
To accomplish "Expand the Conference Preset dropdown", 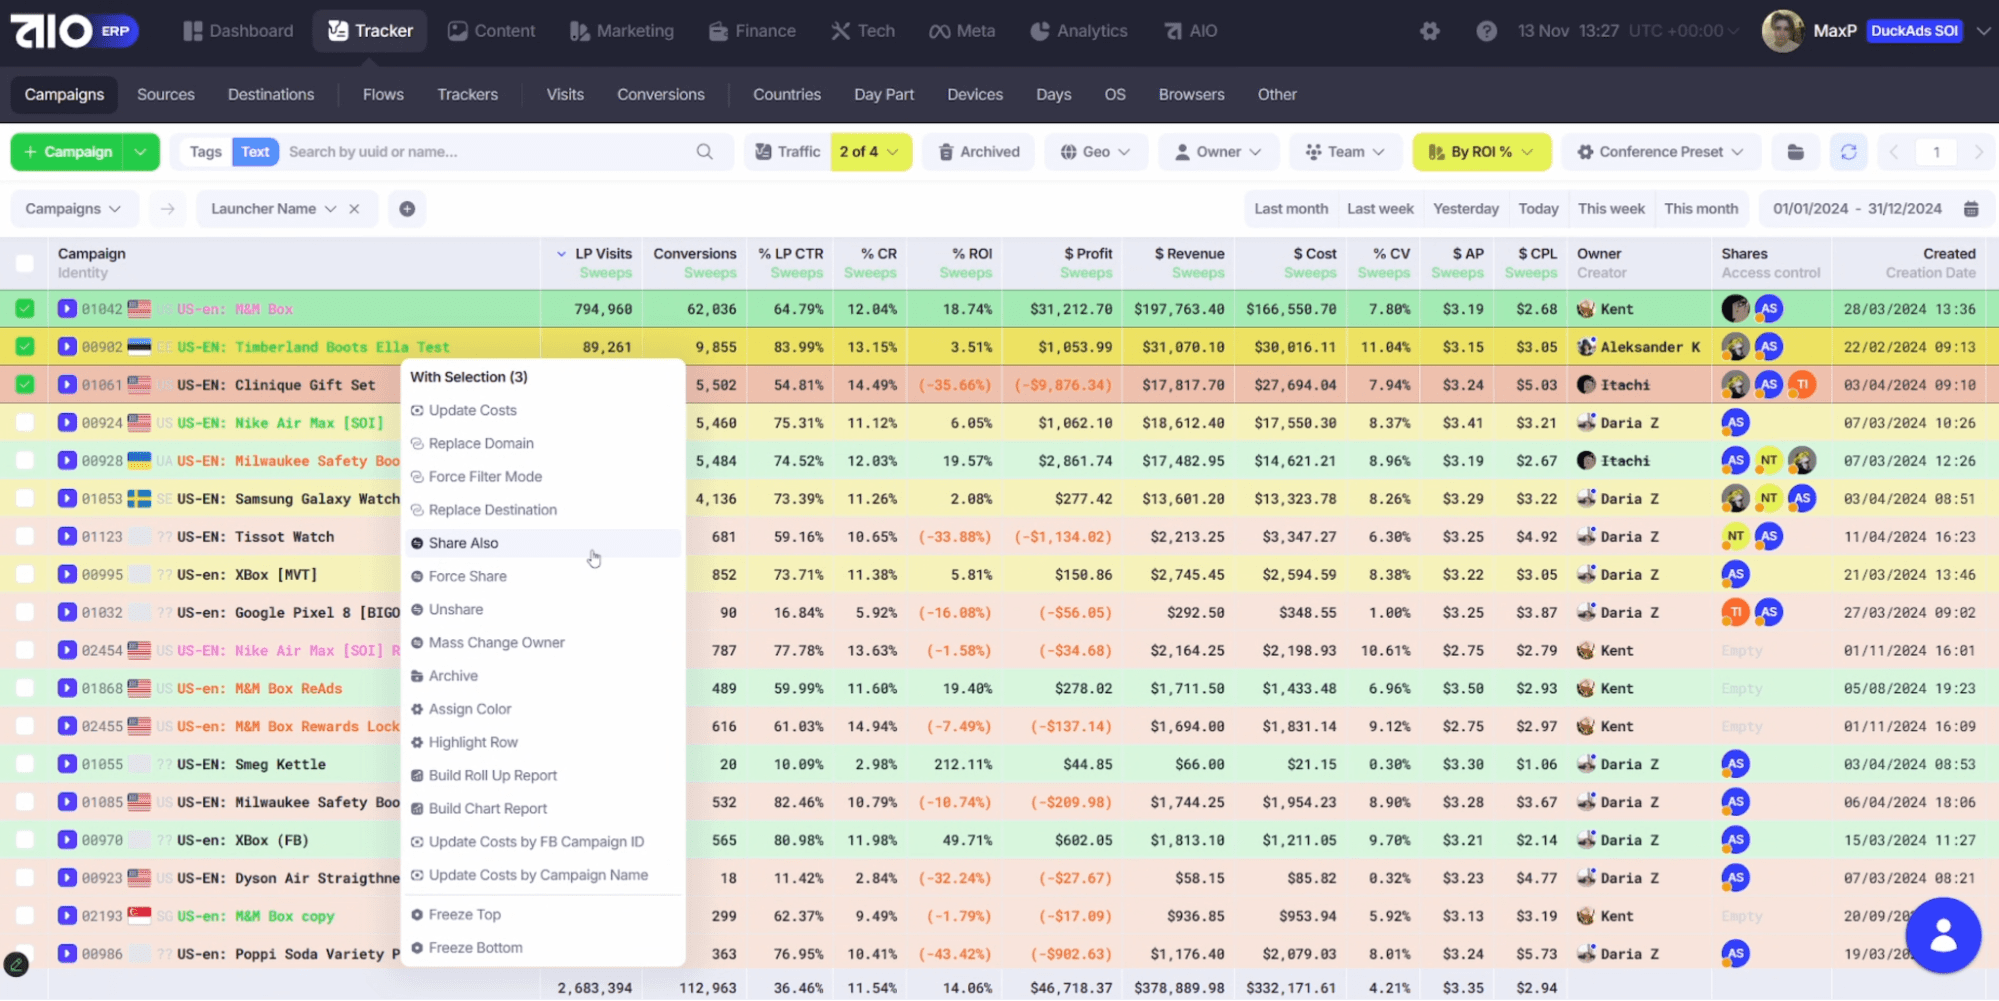I will pos(1659,152).
